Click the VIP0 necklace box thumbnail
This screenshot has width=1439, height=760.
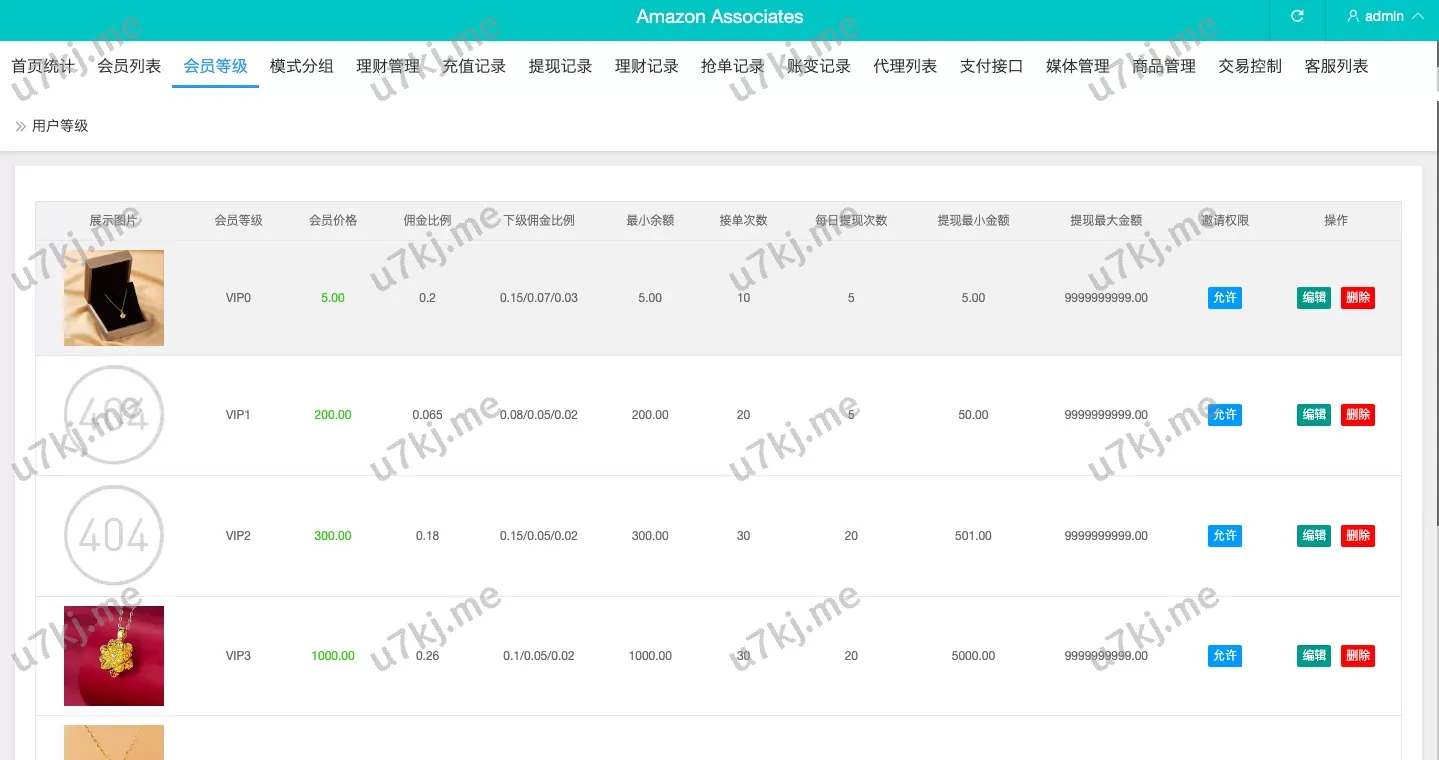click(x=114, y=298)
